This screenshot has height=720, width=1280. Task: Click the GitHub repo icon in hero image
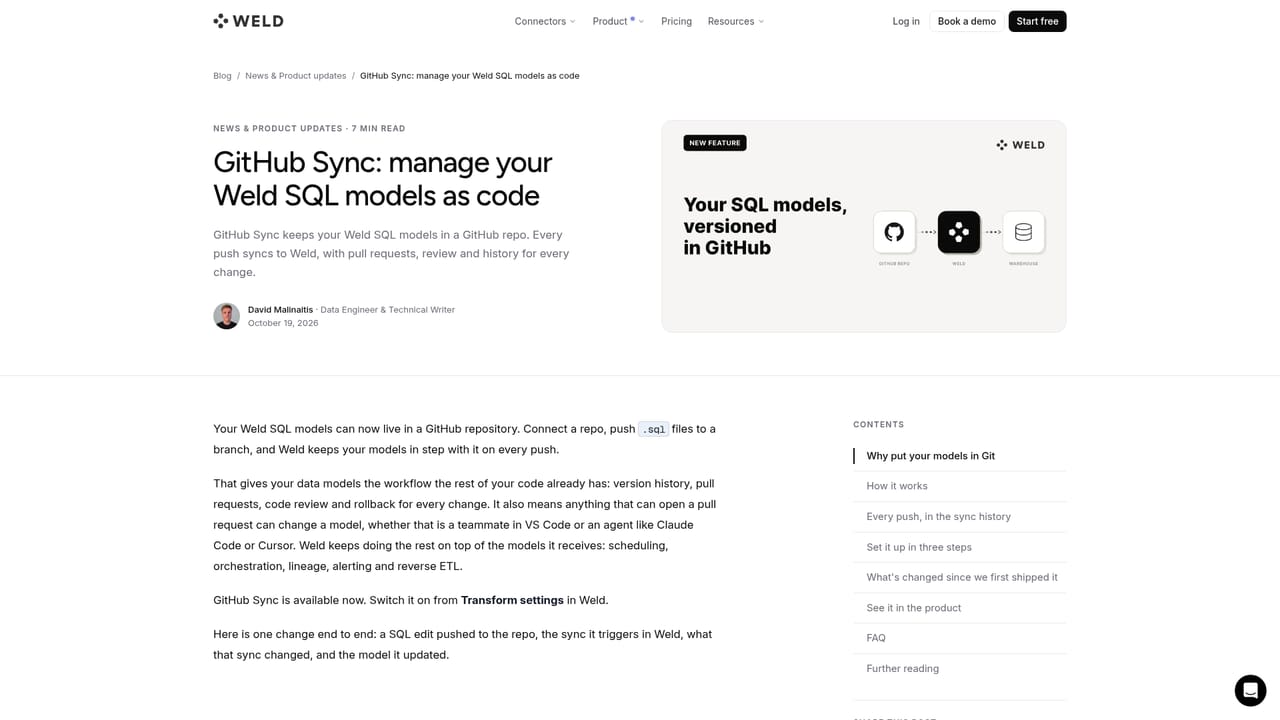tap(894, 232)
